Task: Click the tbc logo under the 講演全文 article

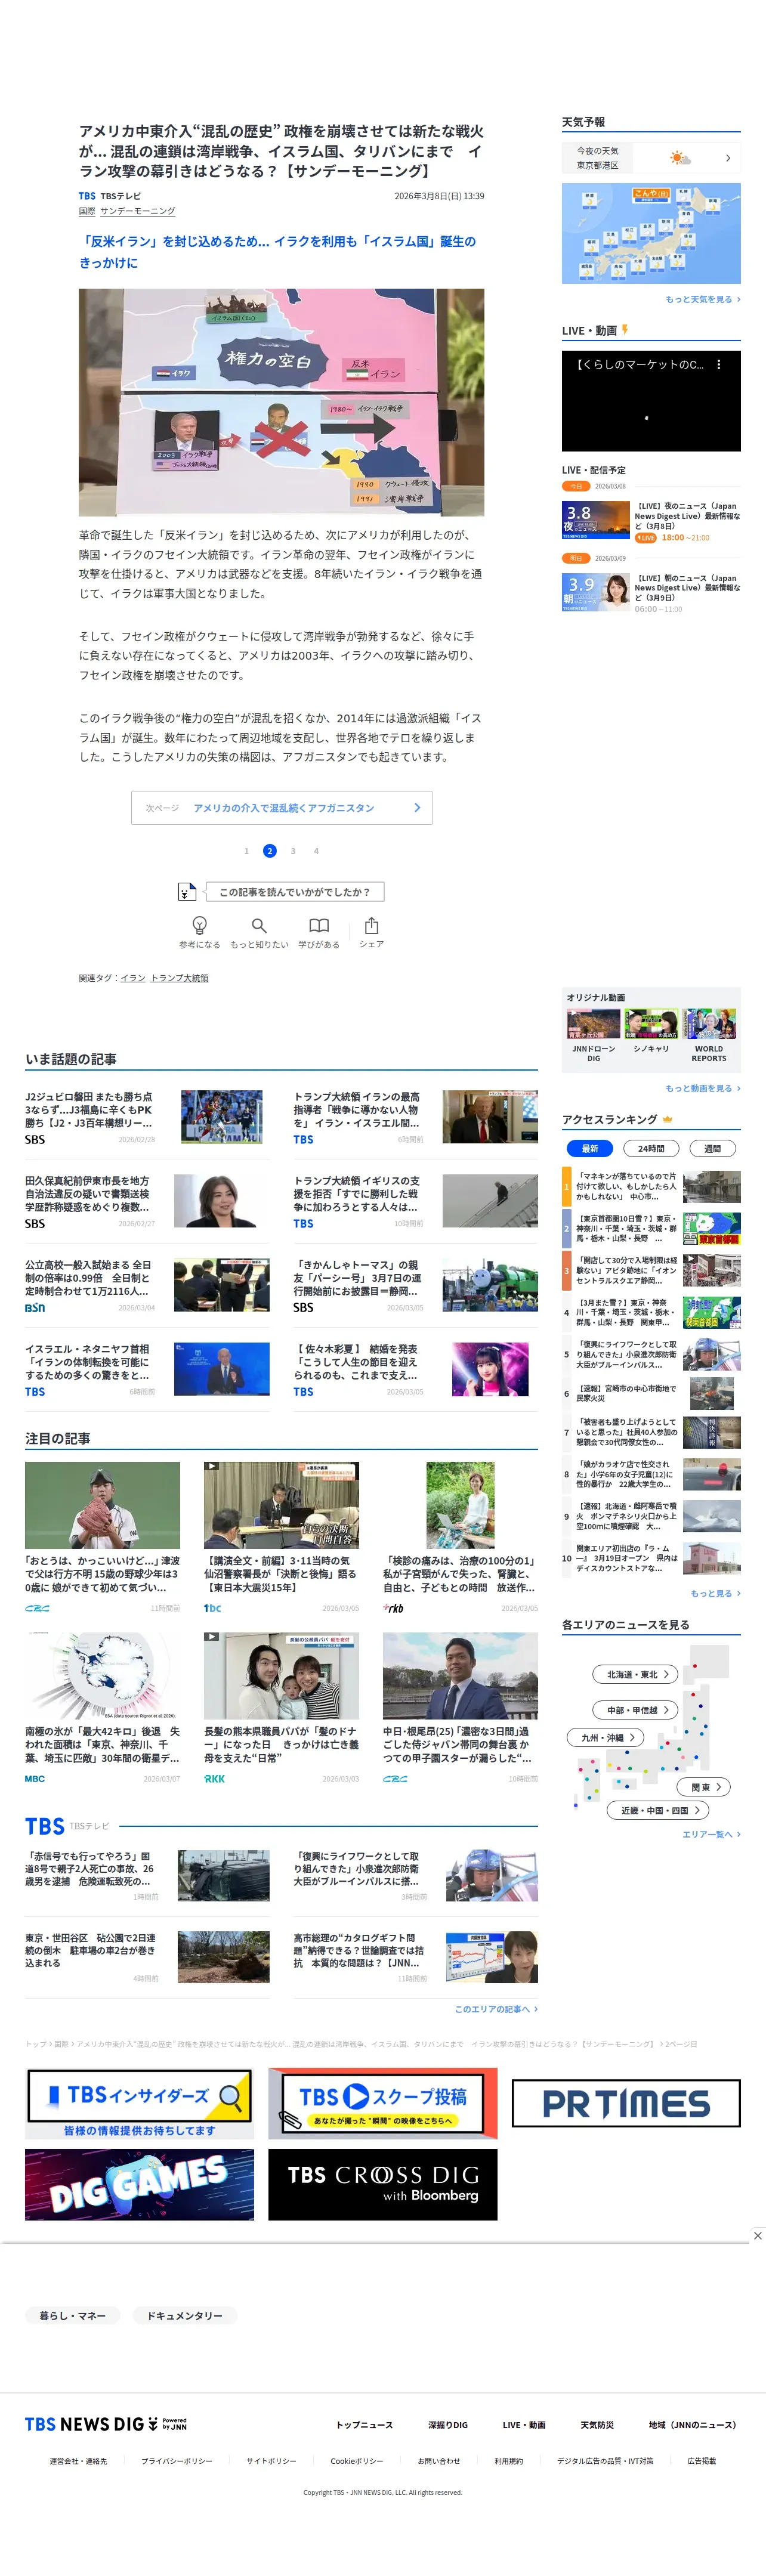Action: [212, 1608]
